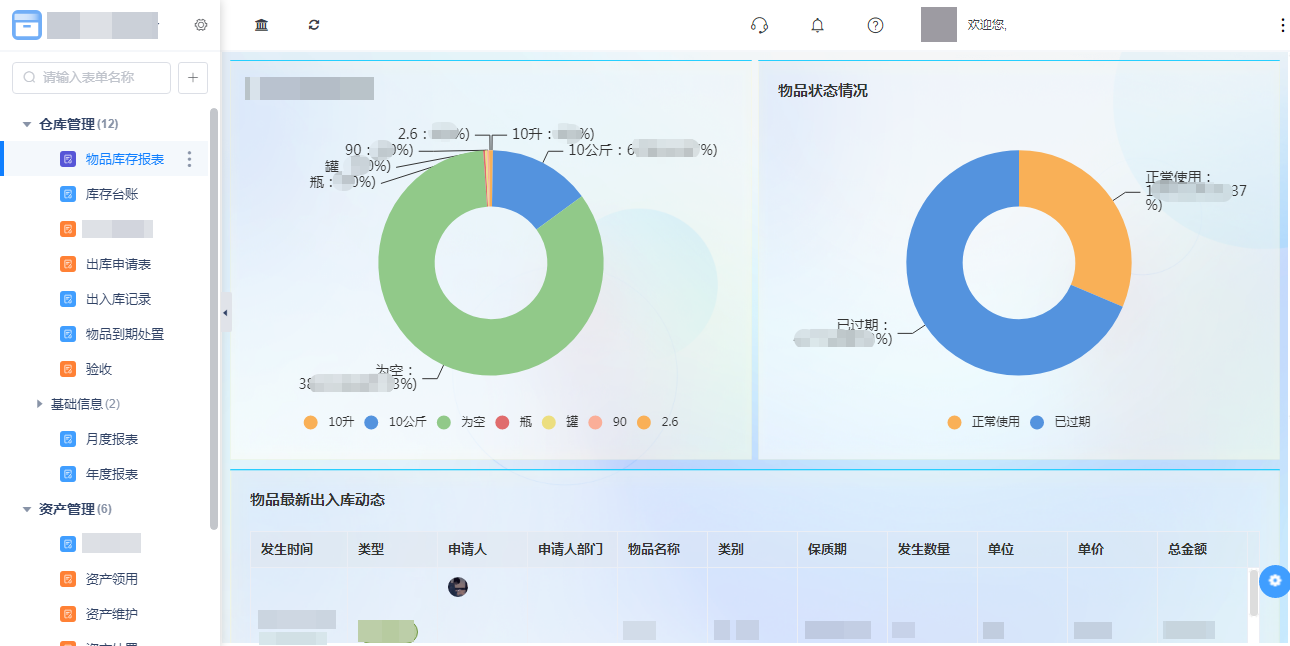Click the 库存台账 form icon

pyautogui.click(x=68, y=194)
